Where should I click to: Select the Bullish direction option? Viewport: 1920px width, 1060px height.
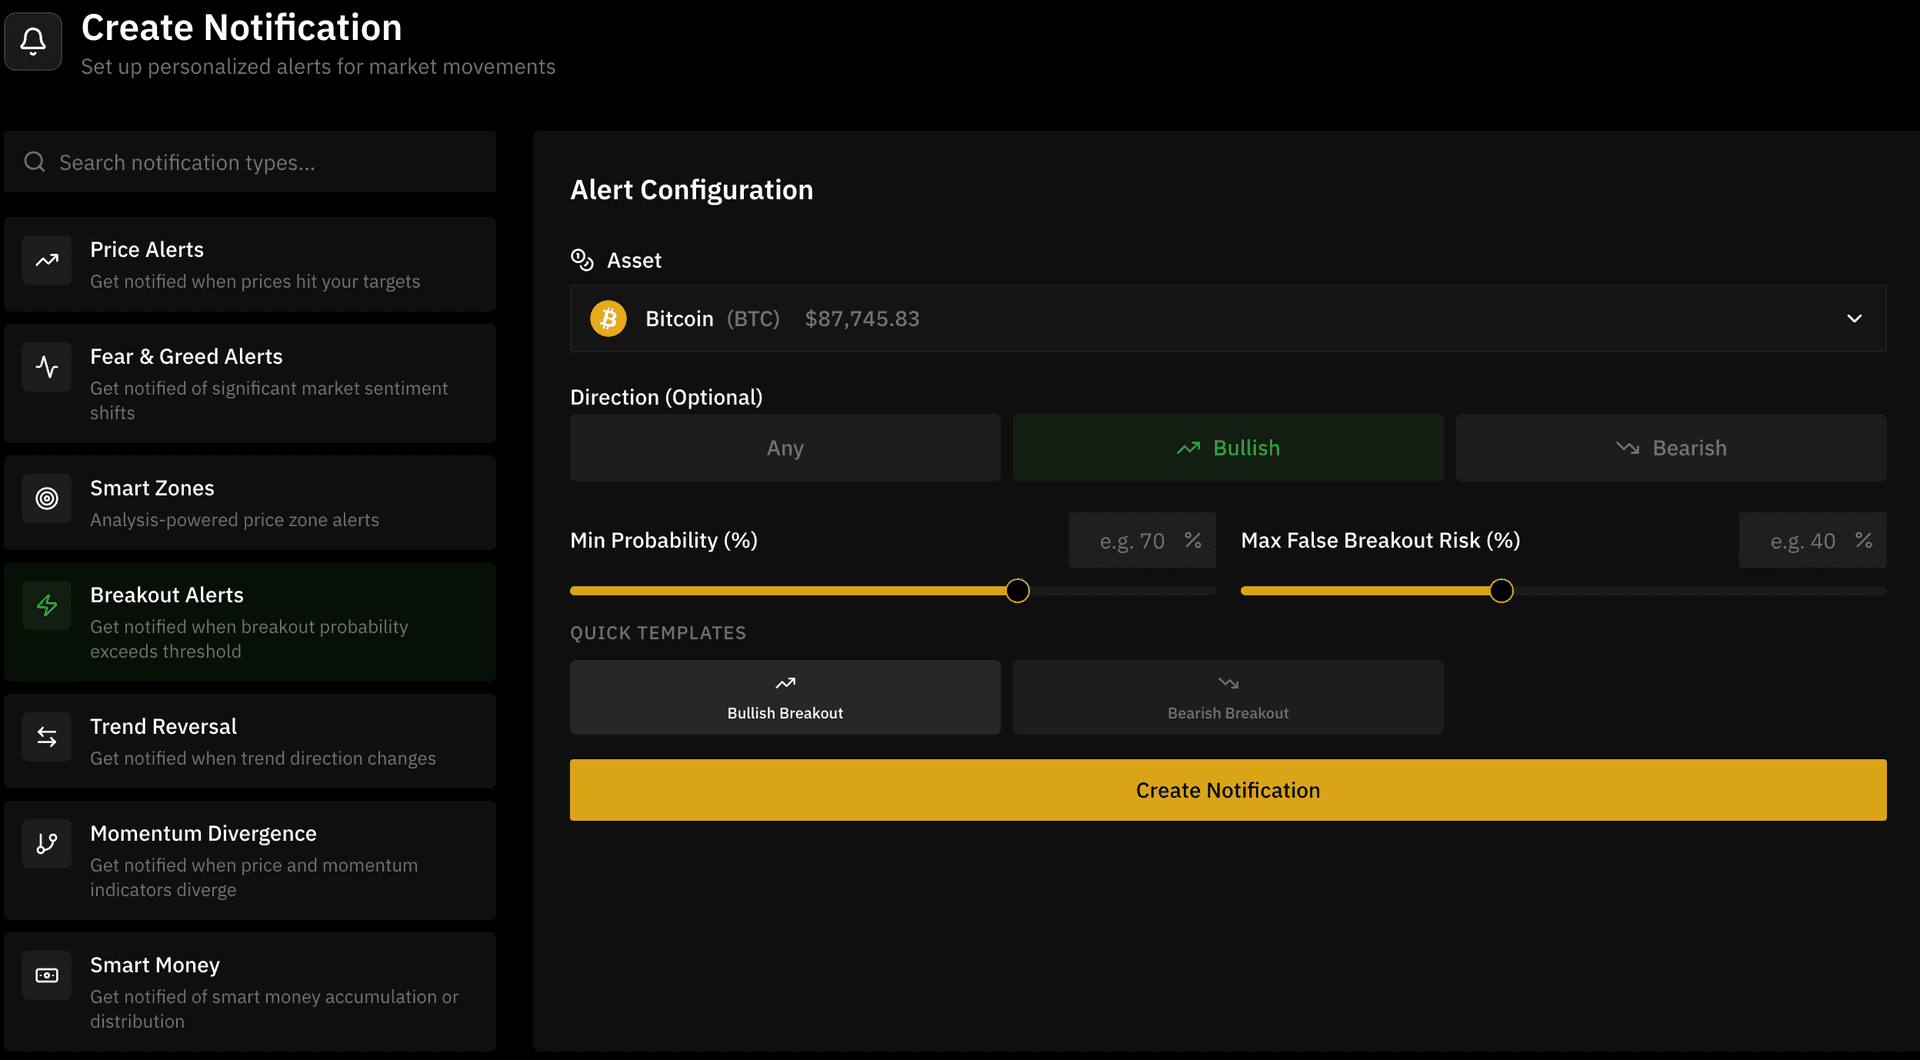[x=1227, y=447]
